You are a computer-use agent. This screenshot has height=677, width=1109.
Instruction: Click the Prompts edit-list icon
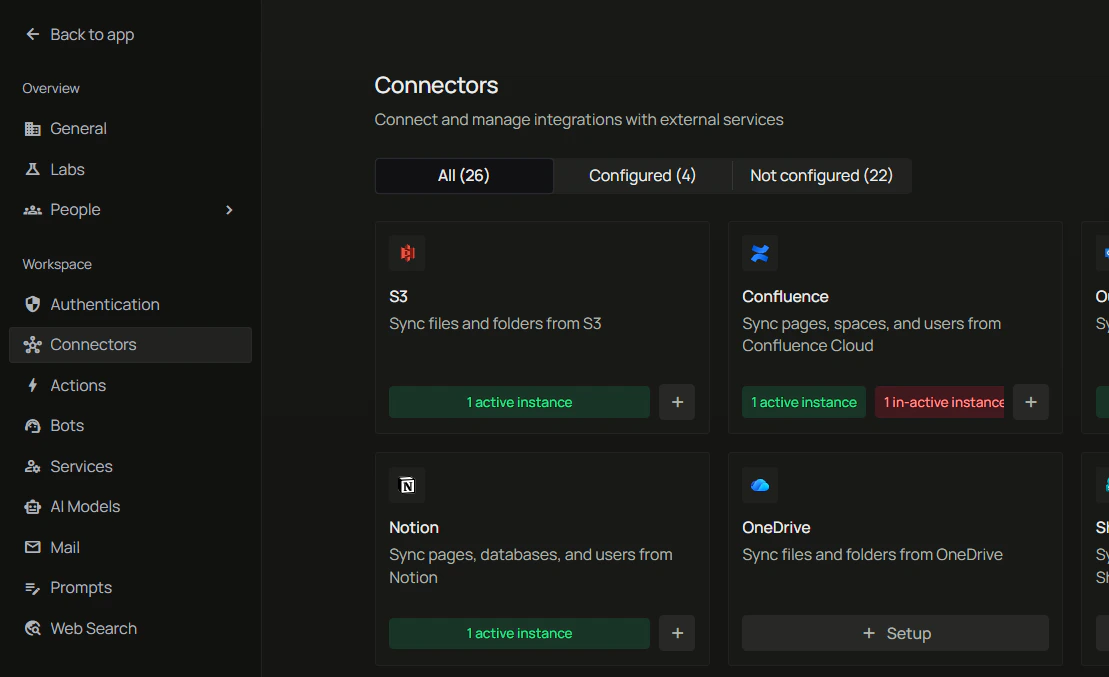click(x=33, y=588)
